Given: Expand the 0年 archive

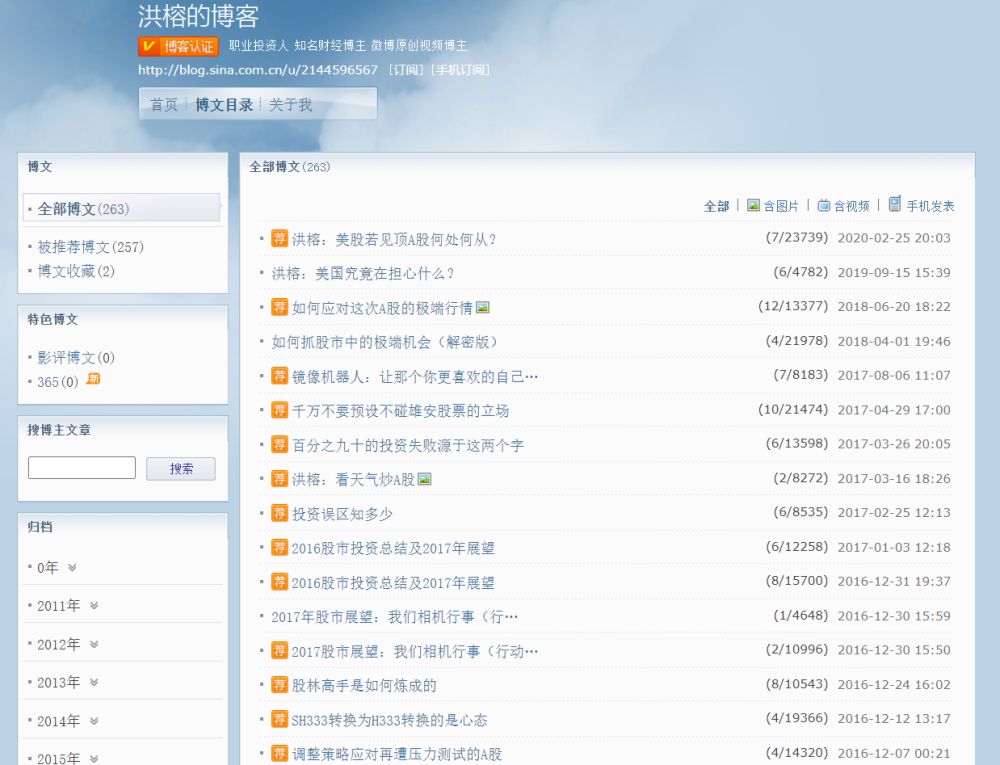Looking at the screenshot, I should click(72, 567).
